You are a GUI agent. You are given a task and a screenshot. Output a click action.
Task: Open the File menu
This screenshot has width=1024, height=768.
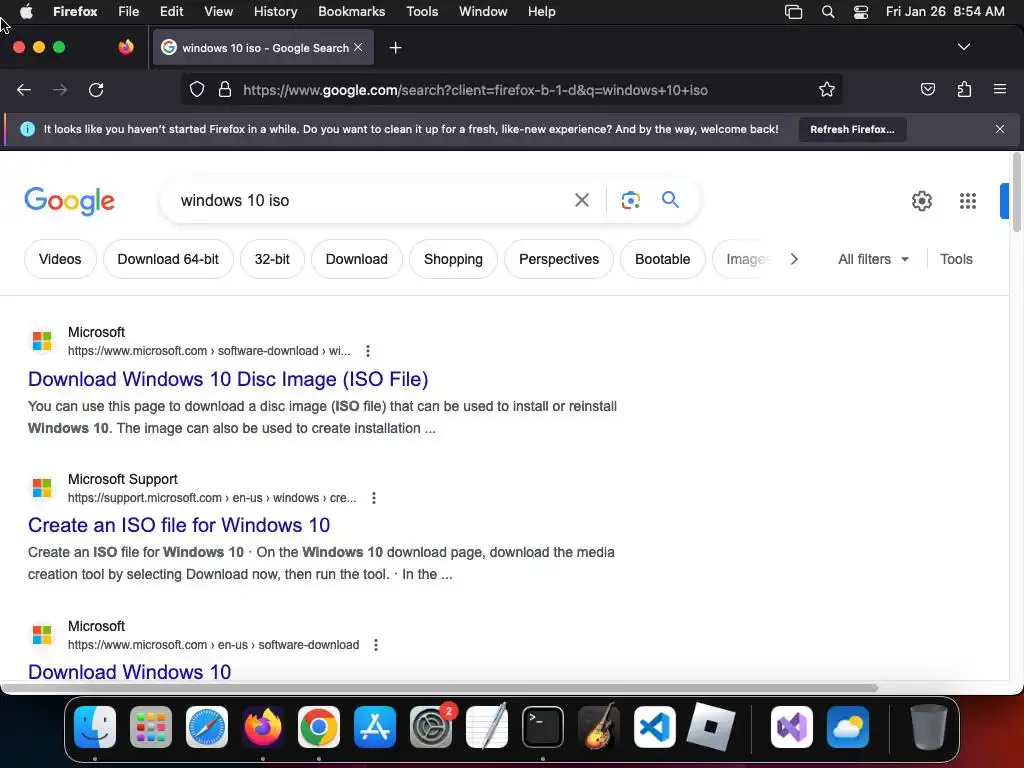pyautogui.click(x=128, y=12)
